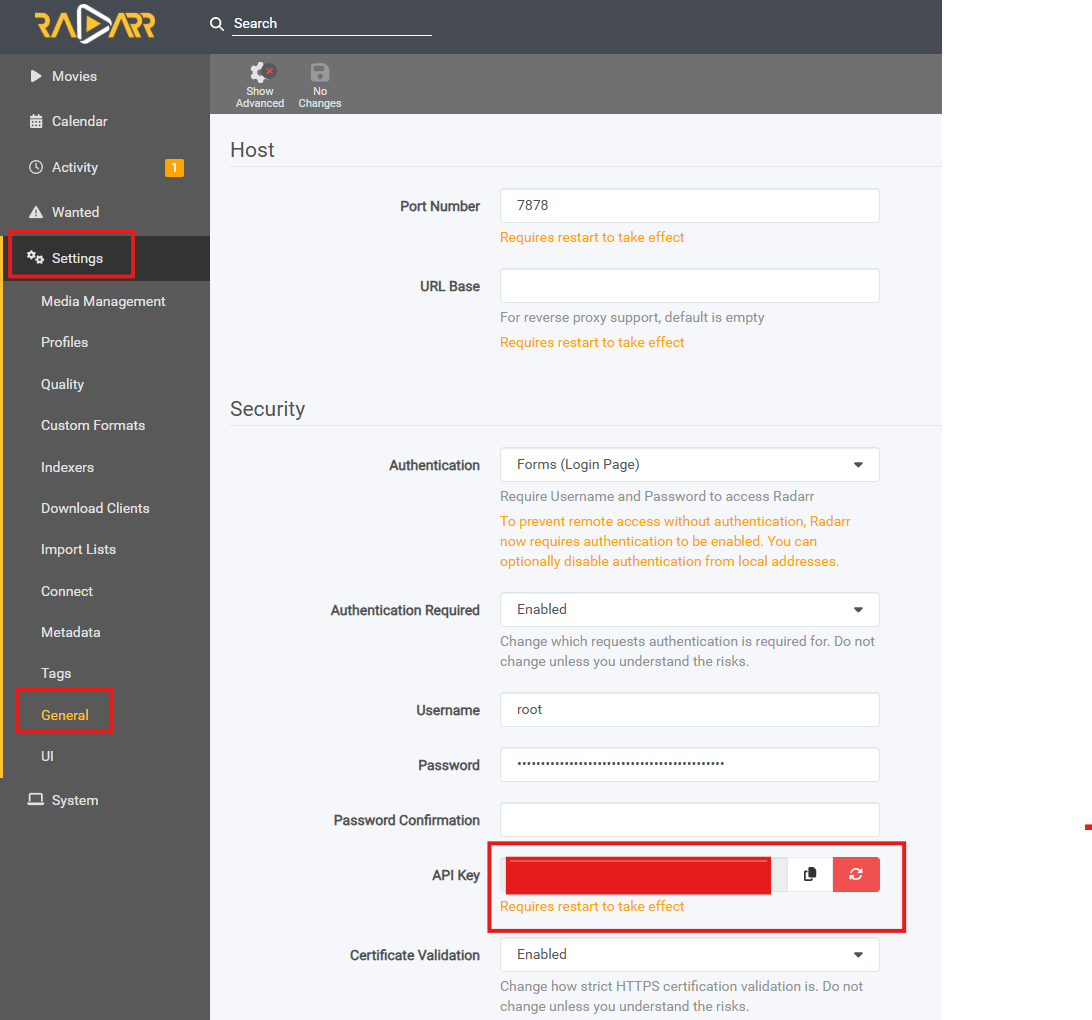Viewport: 1092px width, 1020px height.
Task: Click the No Changes save icon
Action: pos(320,73)
